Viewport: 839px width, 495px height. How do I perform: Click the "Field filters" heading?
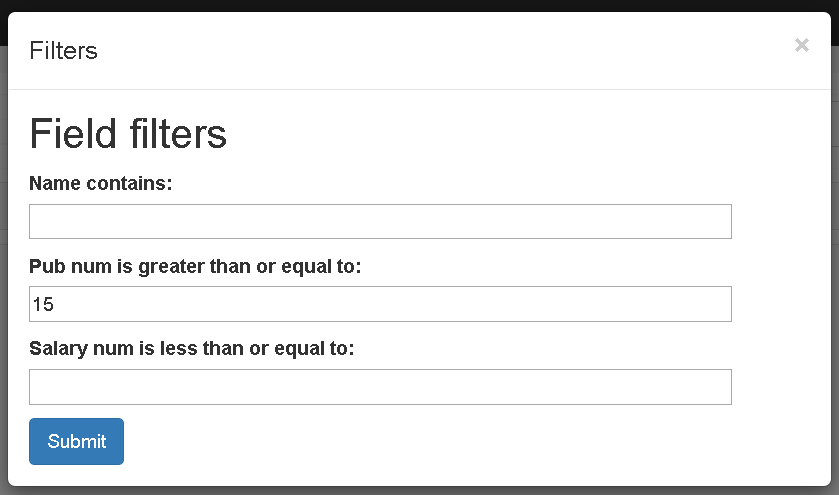point(128,133)
